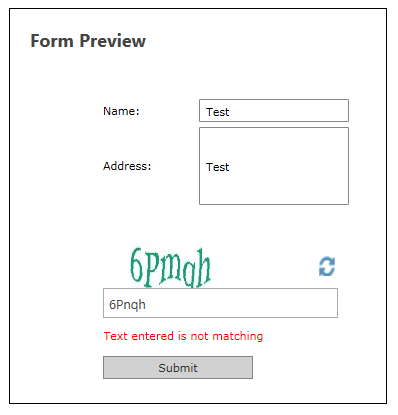Click the empty area of Address box below Test
398x415 pixels.
[274, 188]
